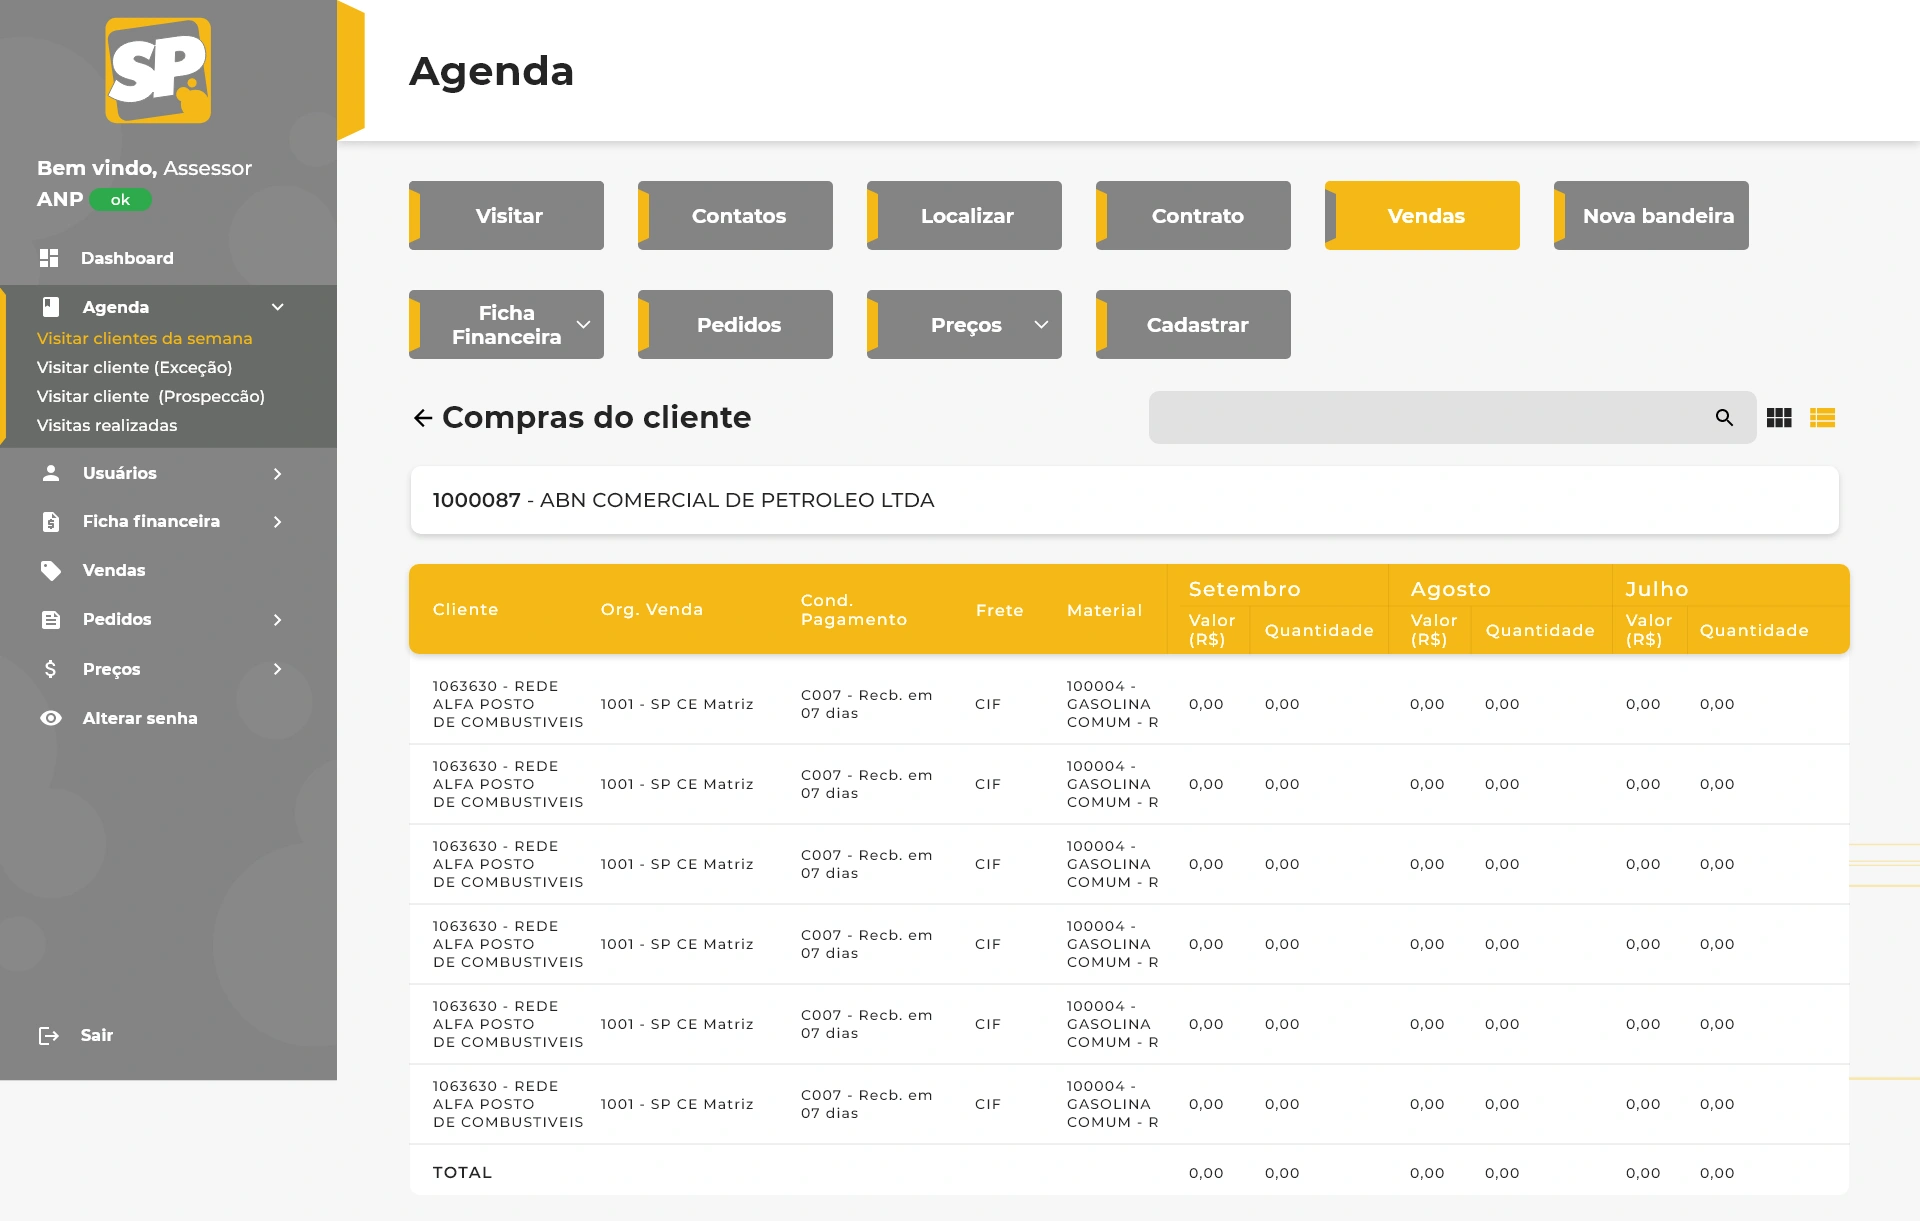The image size is (1920, 1221).
Task: Open Visitar clientes da semana
Action: [x=144, y=338]
